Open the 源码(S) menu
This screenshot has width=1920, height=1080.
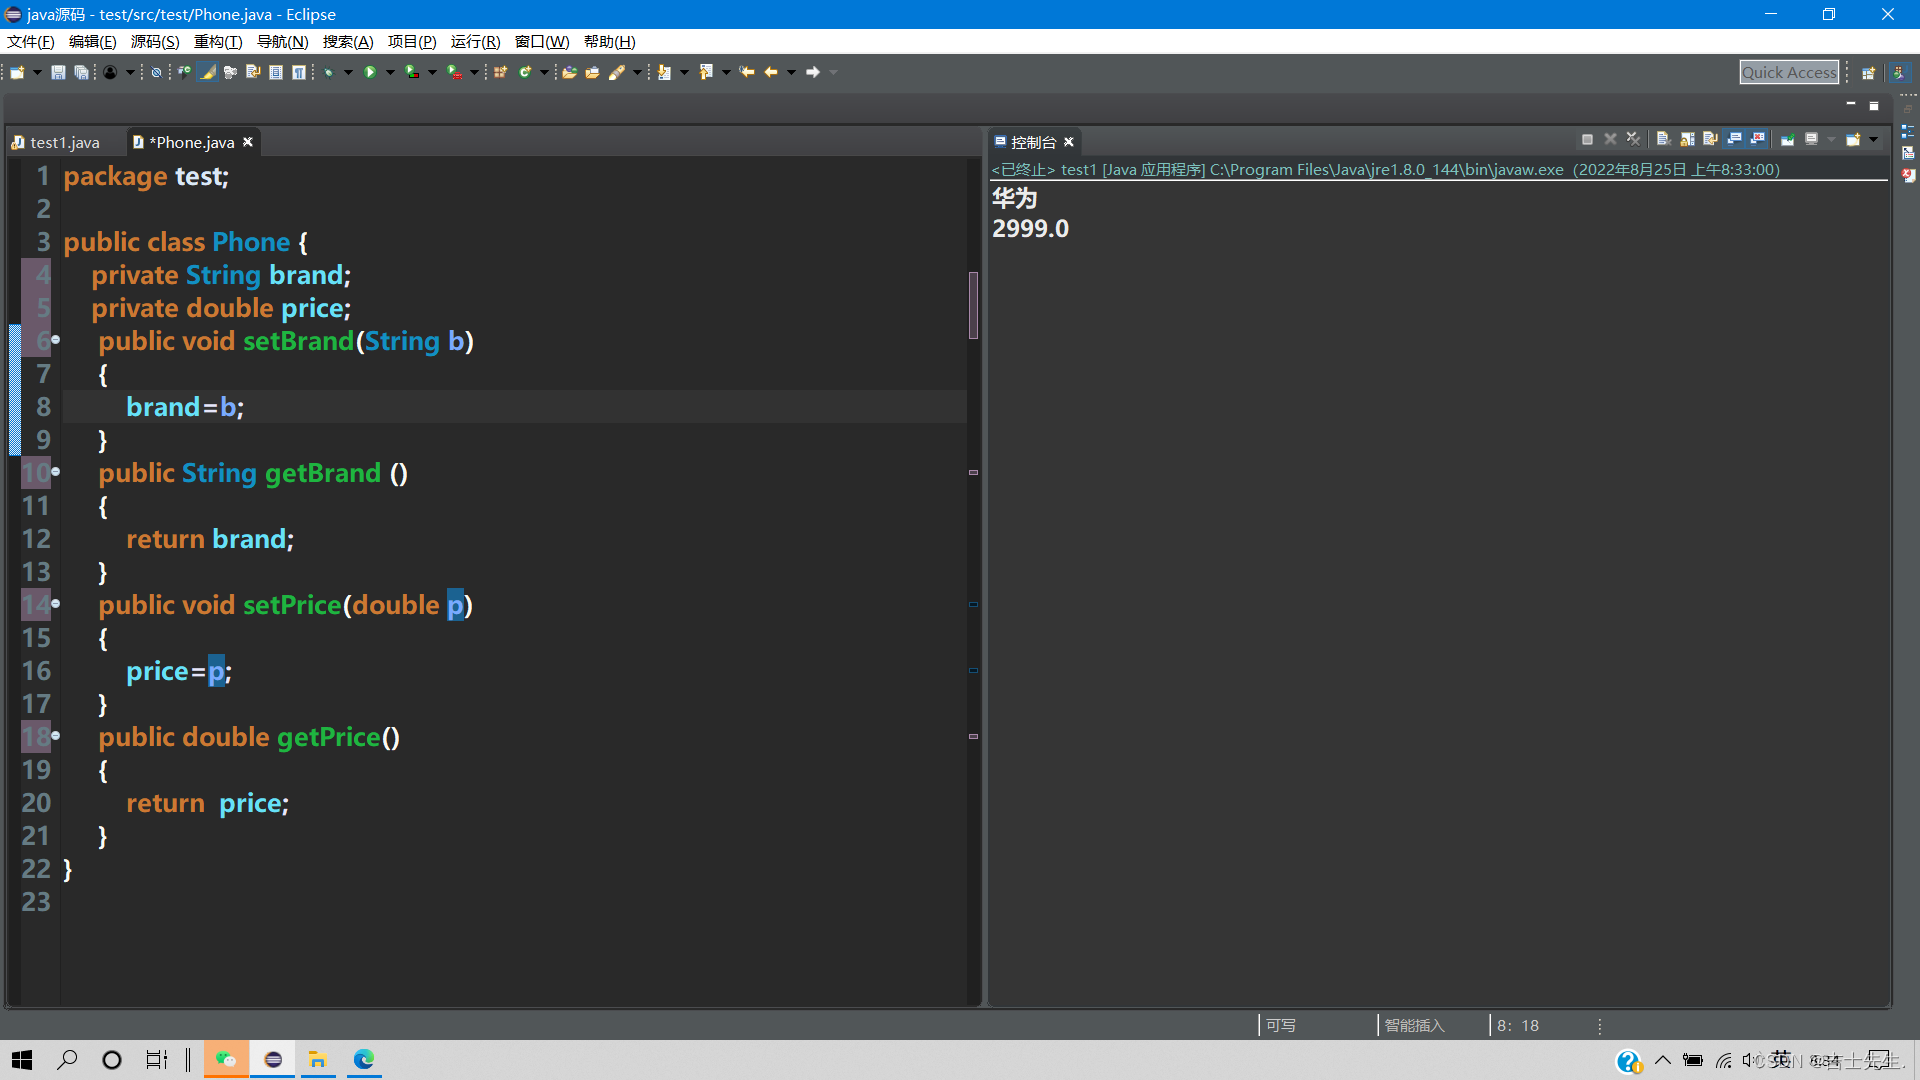[x=155, y=42]
